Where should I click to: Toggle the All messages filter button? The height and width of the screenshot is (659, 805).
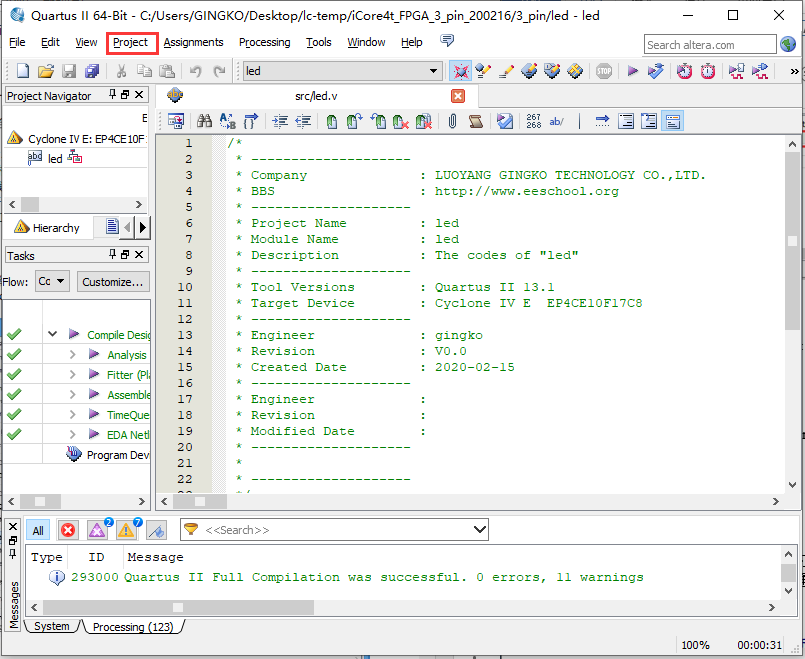(x=37, y=530)
